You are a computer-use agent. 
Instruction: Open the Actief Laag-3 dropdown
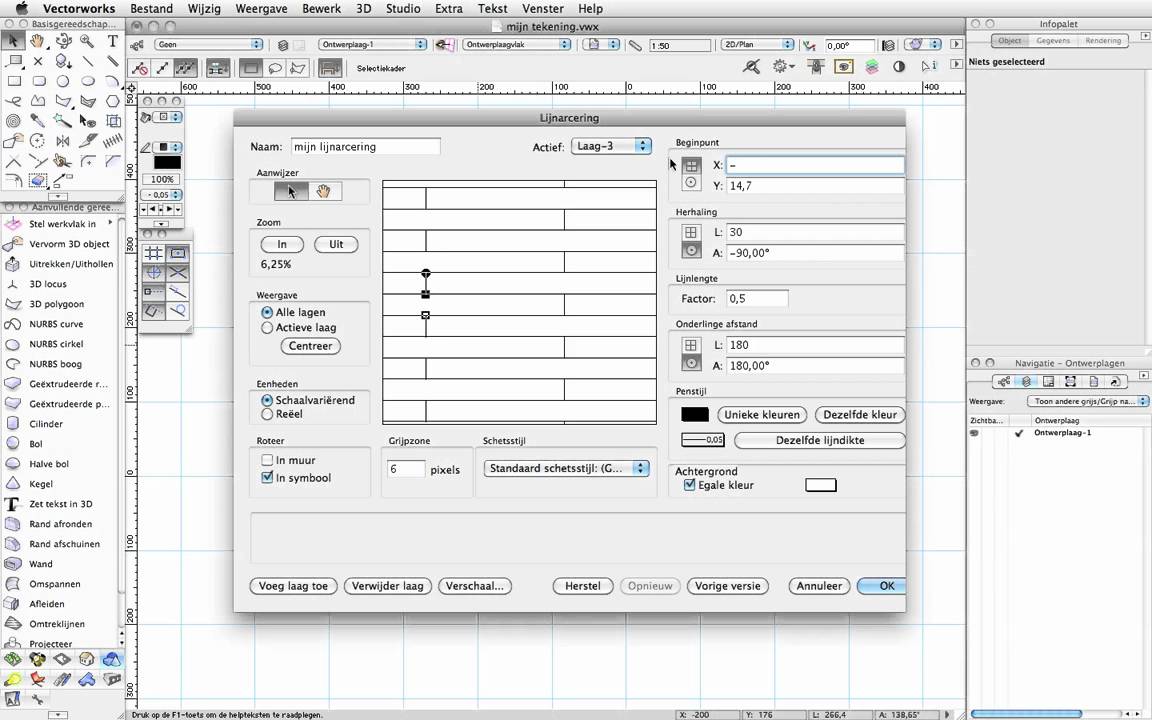[x=611, y=145]
